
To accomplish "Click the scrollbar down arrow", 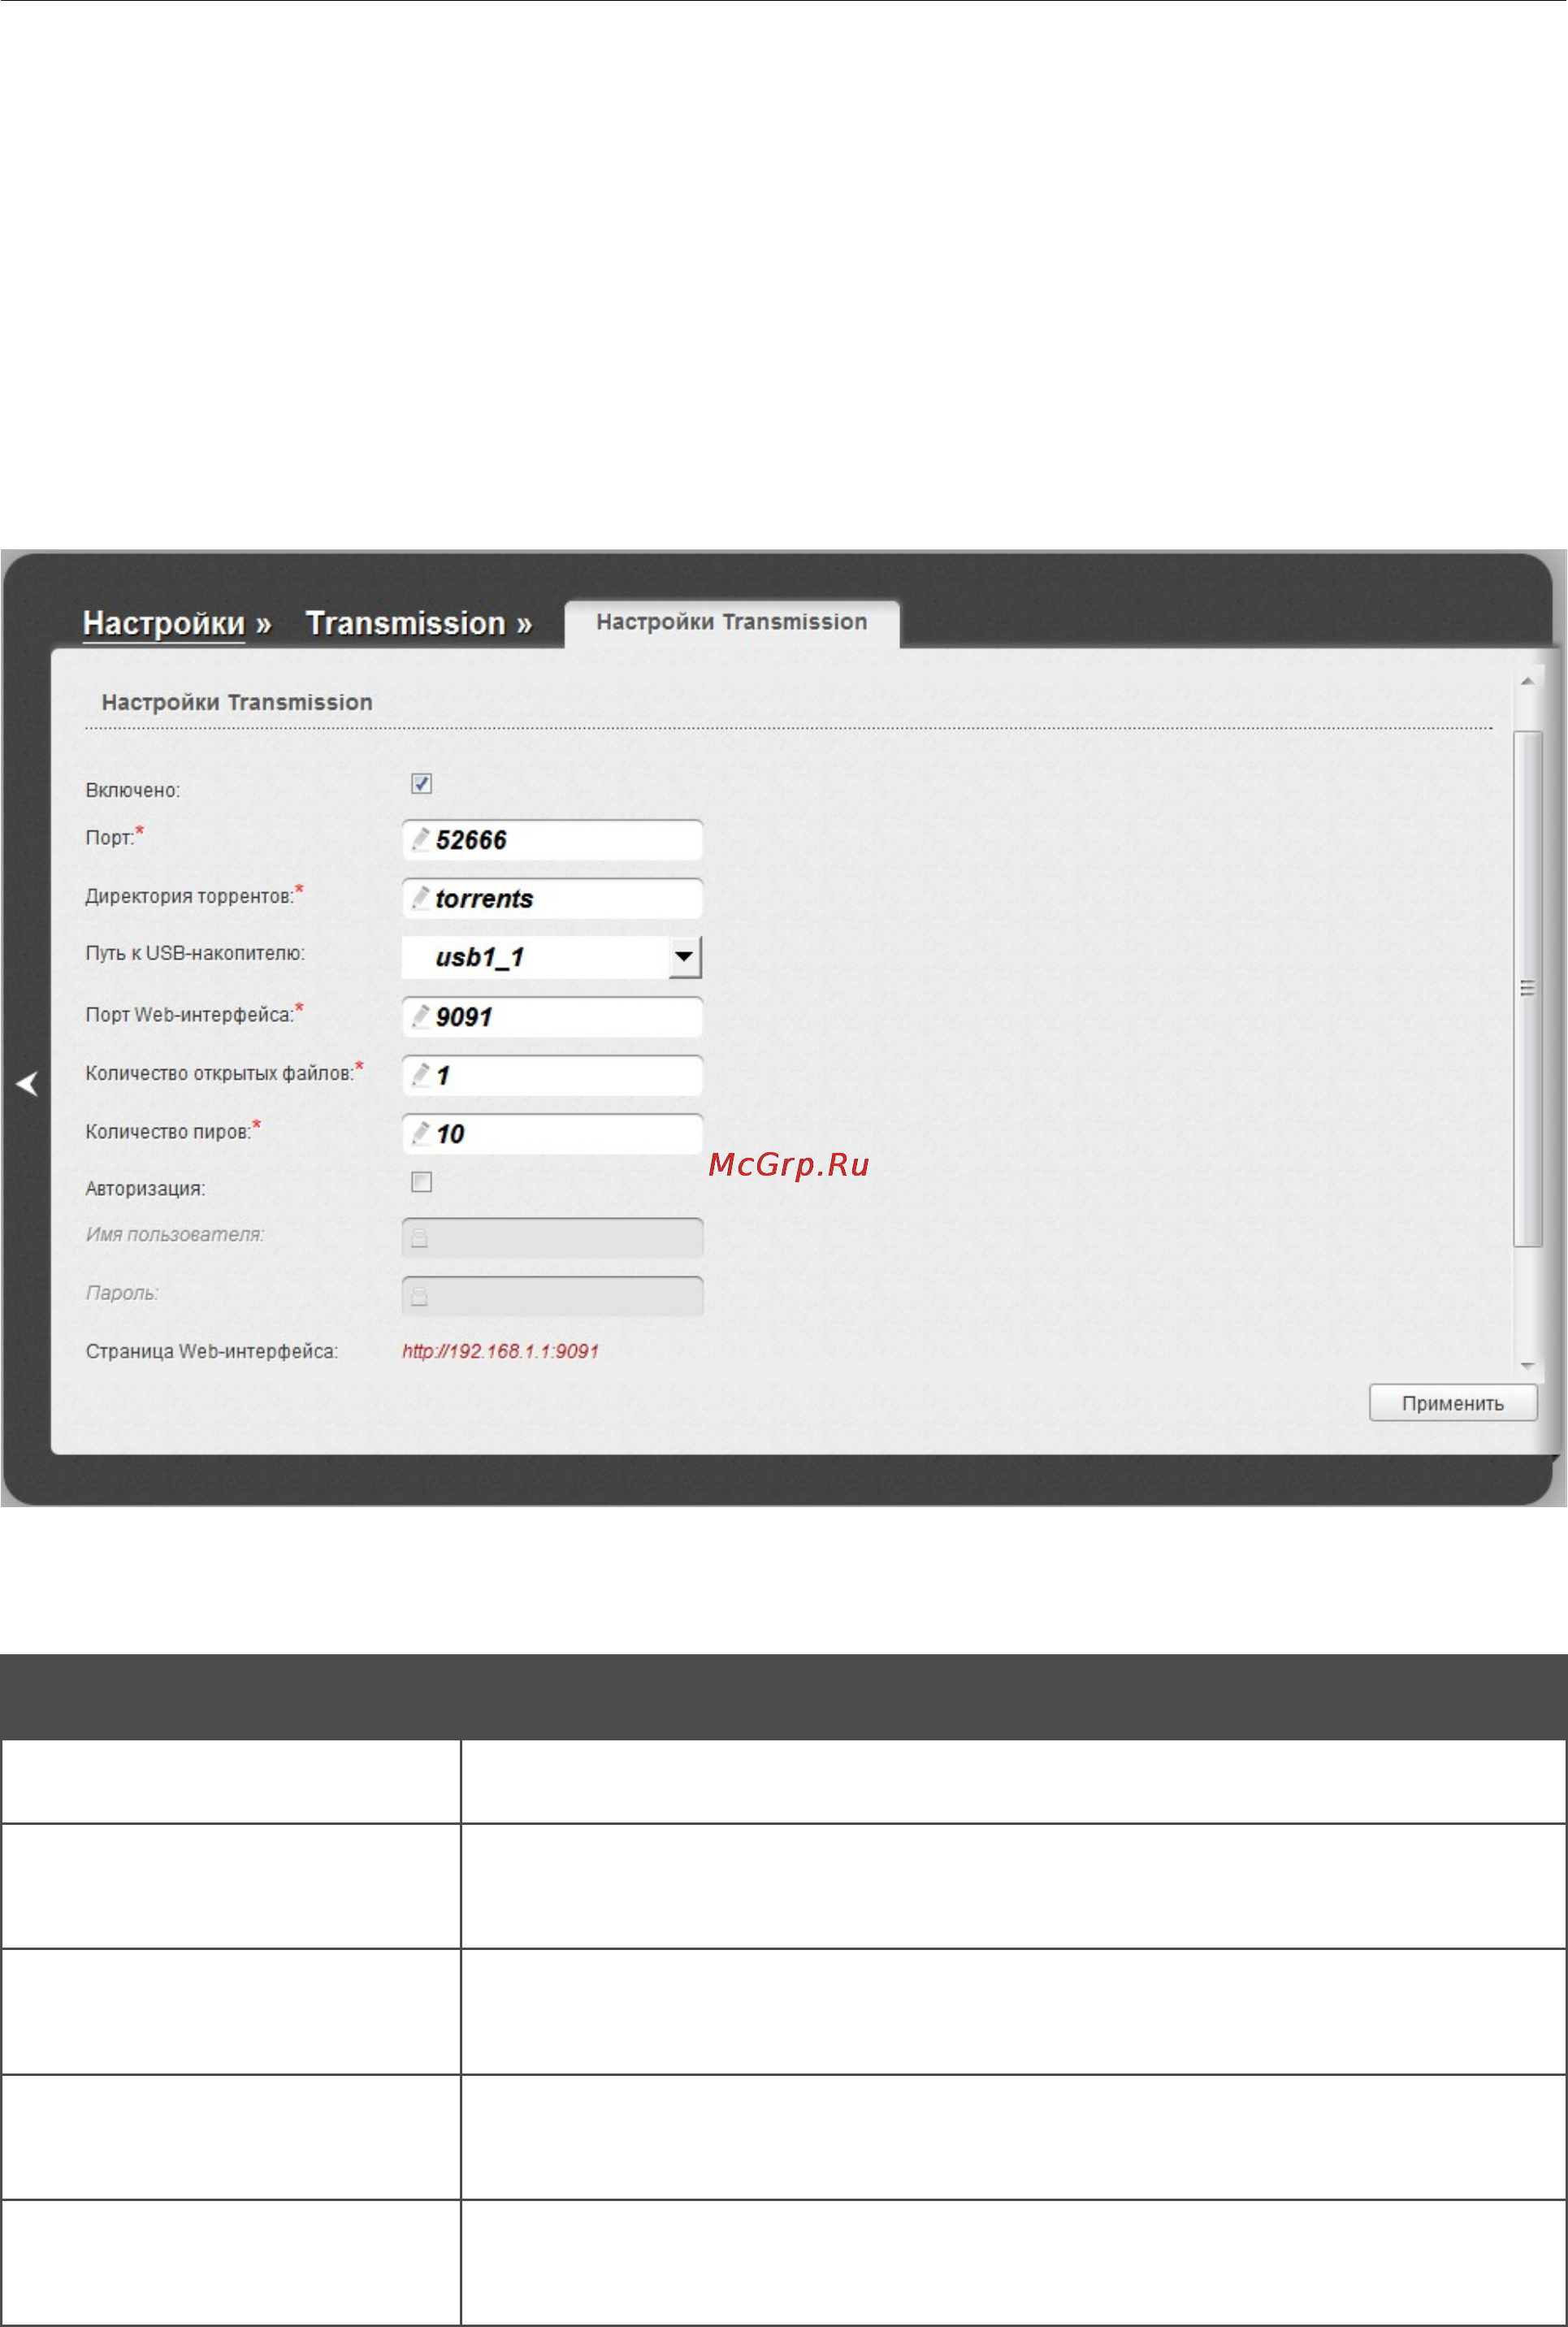I will point(1527,1365).
